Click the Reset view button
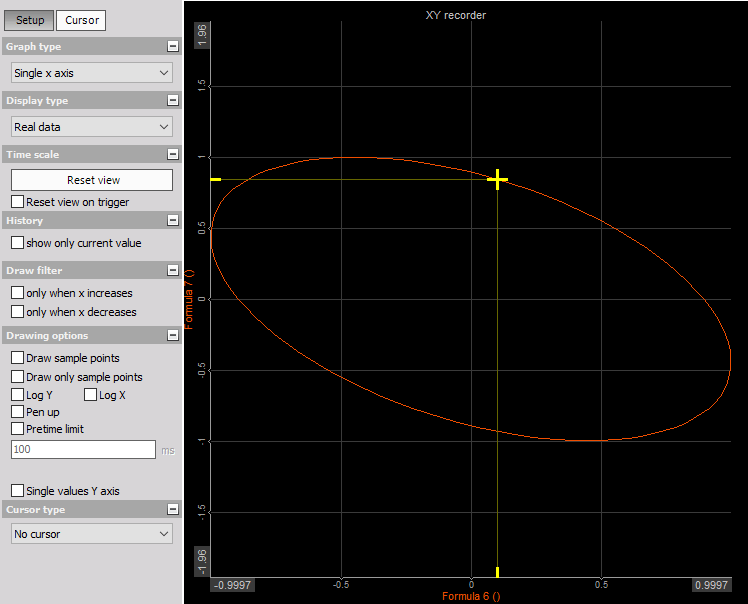The image size is (748, 604). coord(92,180)
